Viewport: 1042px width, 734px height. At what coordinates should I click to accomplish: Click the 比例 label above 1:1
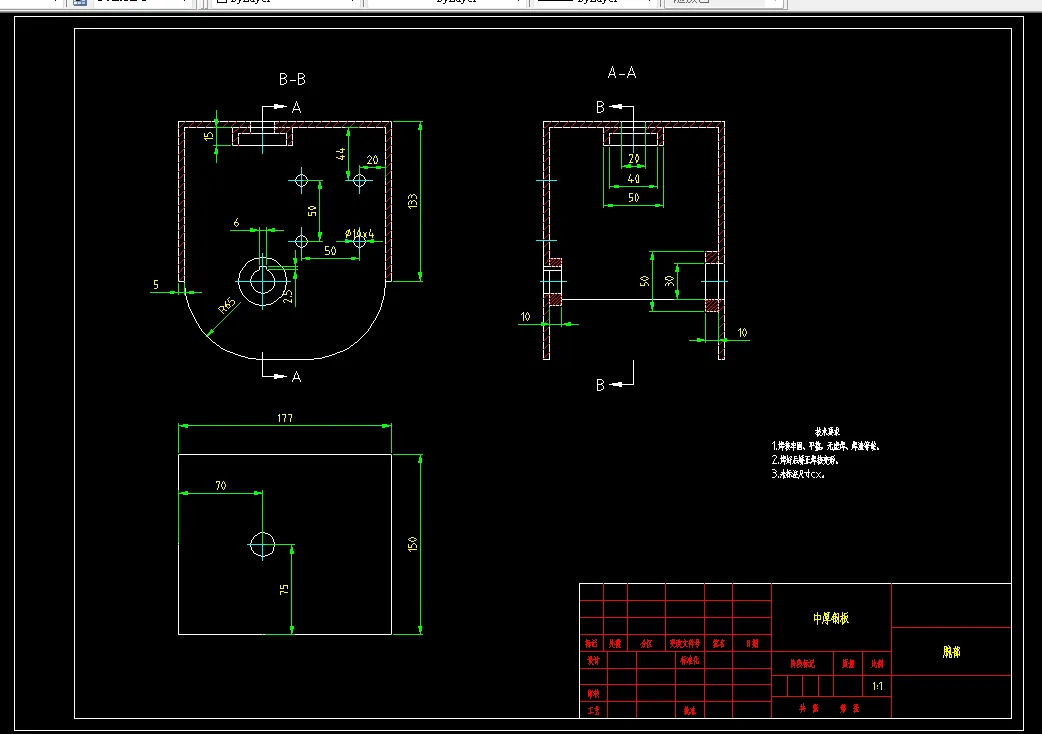(x=877, y=664)
